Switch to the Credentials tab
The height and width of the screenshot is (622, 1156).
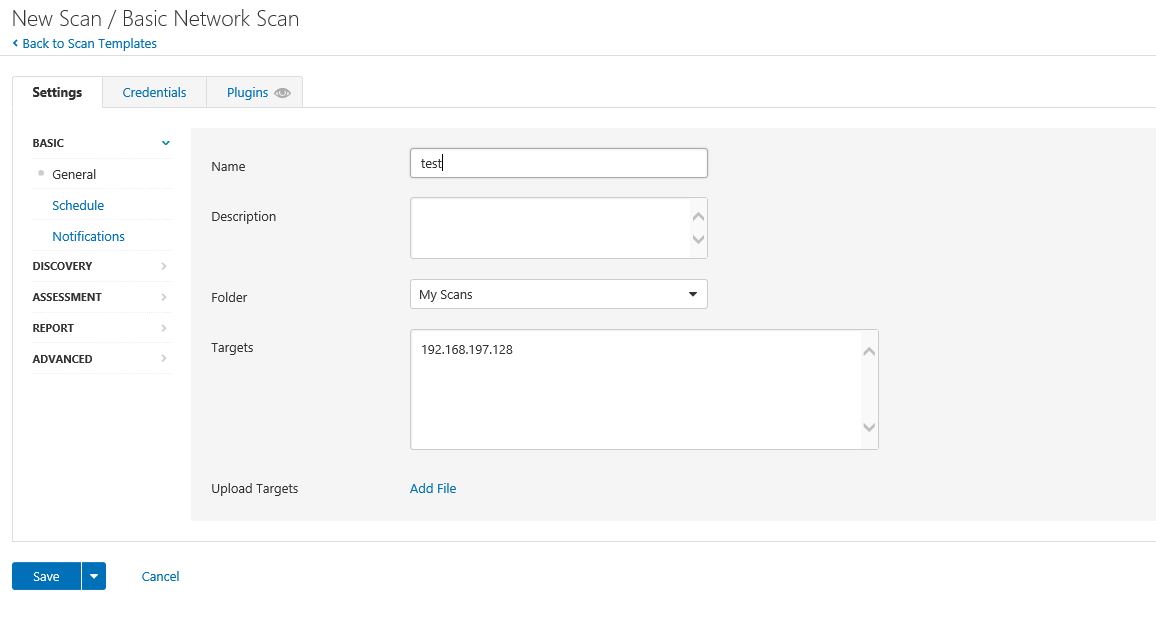click(x=154, y=92)
